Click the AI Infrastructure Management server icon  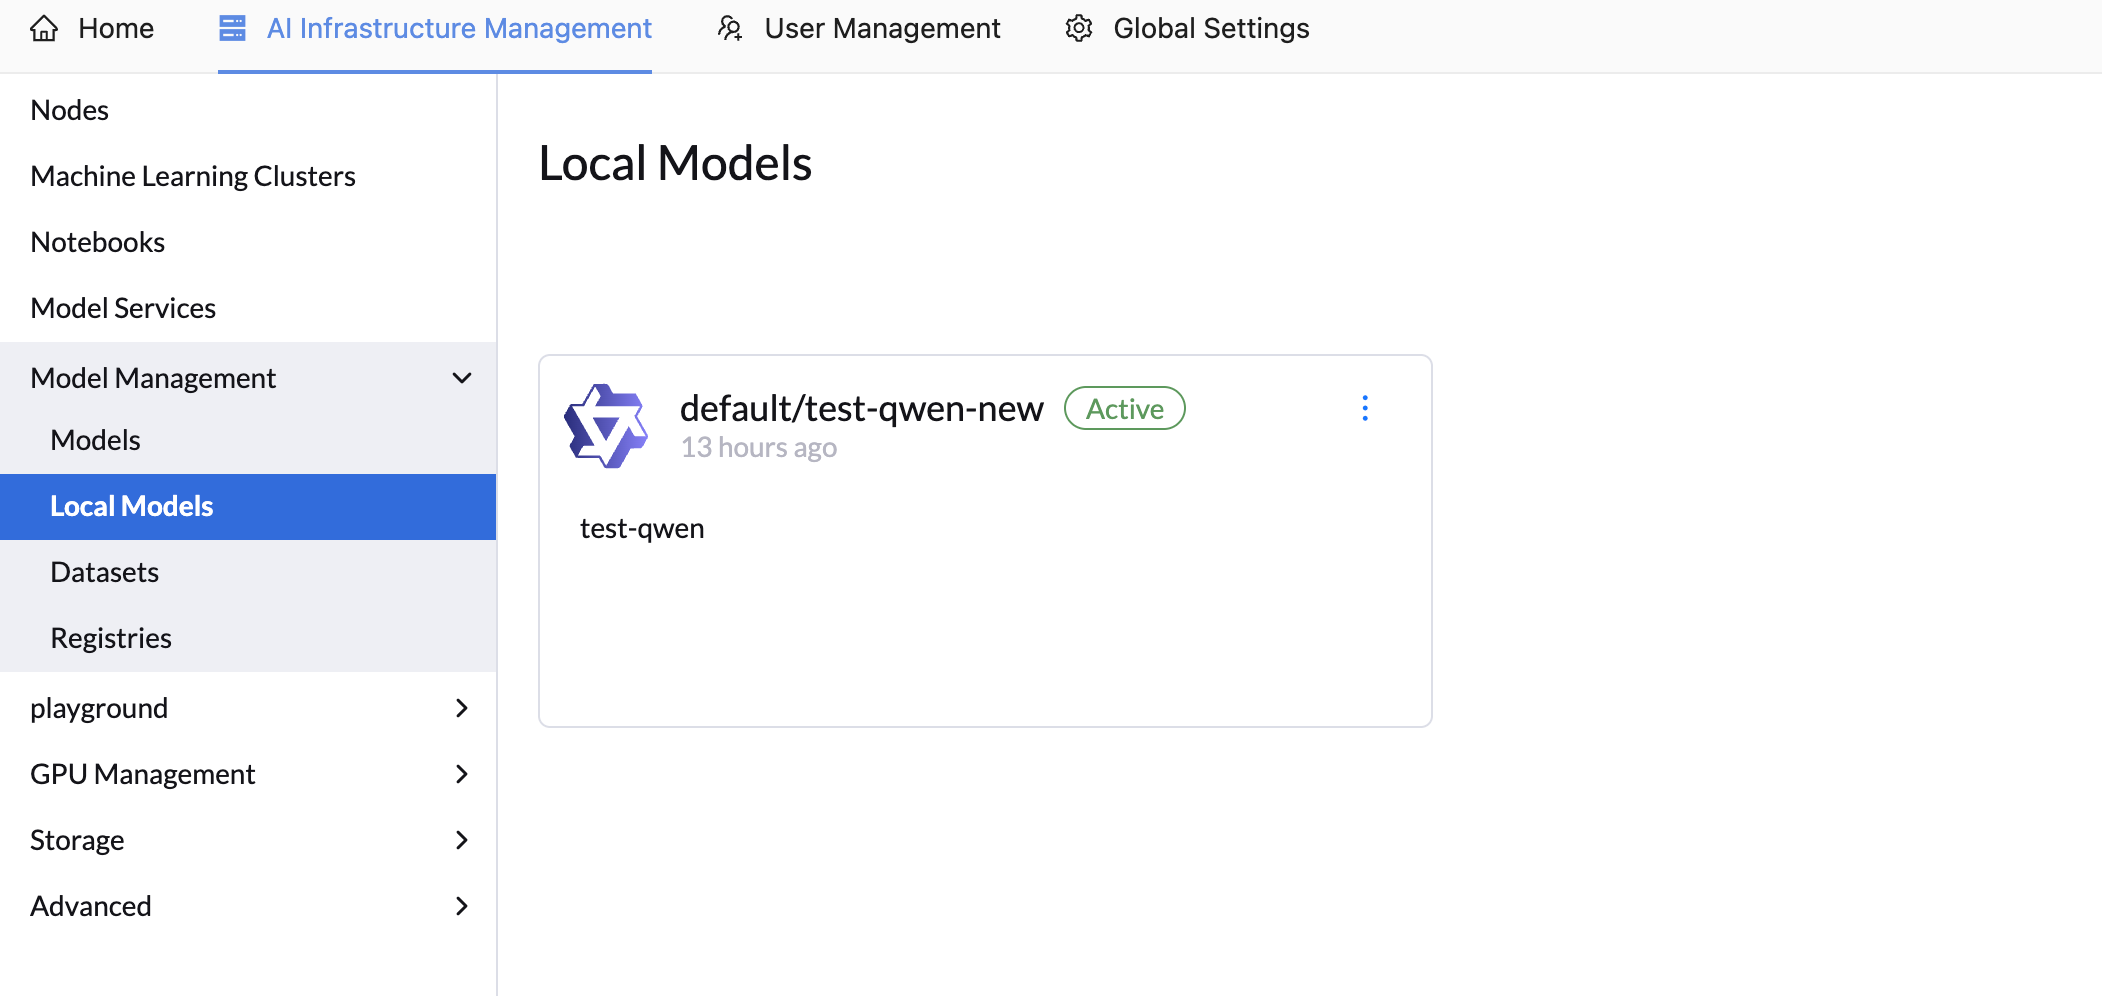click(x=232, y=28)
